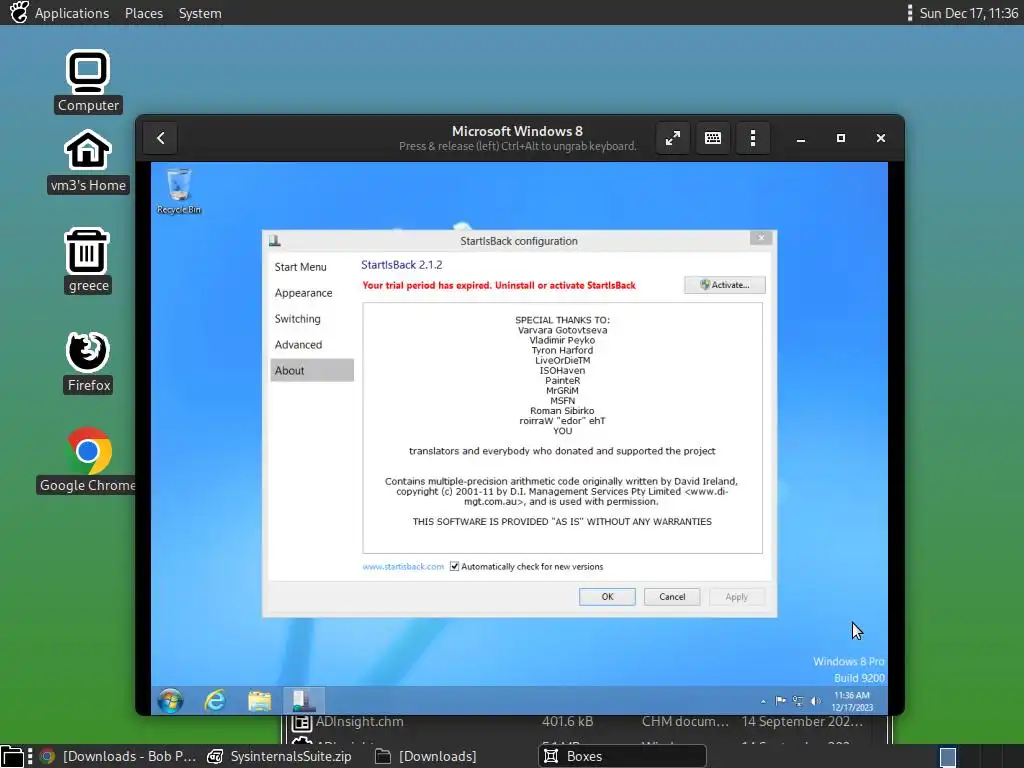Switch to SysinternalsSuite.zip taskbar window

(x=280, y=756)
